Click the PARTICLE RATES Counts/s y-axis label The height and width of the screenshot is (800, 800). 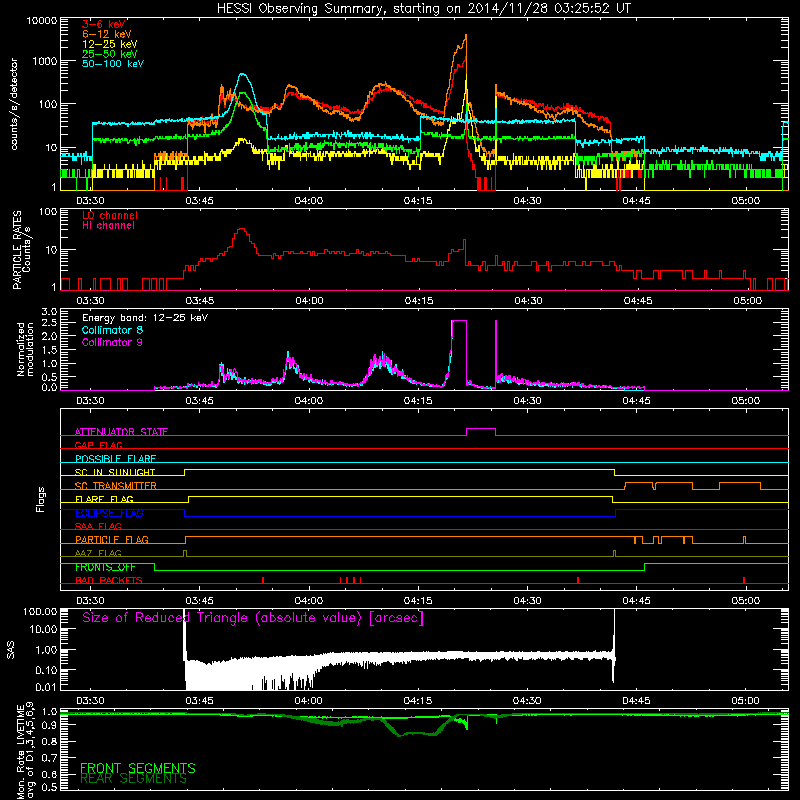pyautogui.click(x=21, y=249)
